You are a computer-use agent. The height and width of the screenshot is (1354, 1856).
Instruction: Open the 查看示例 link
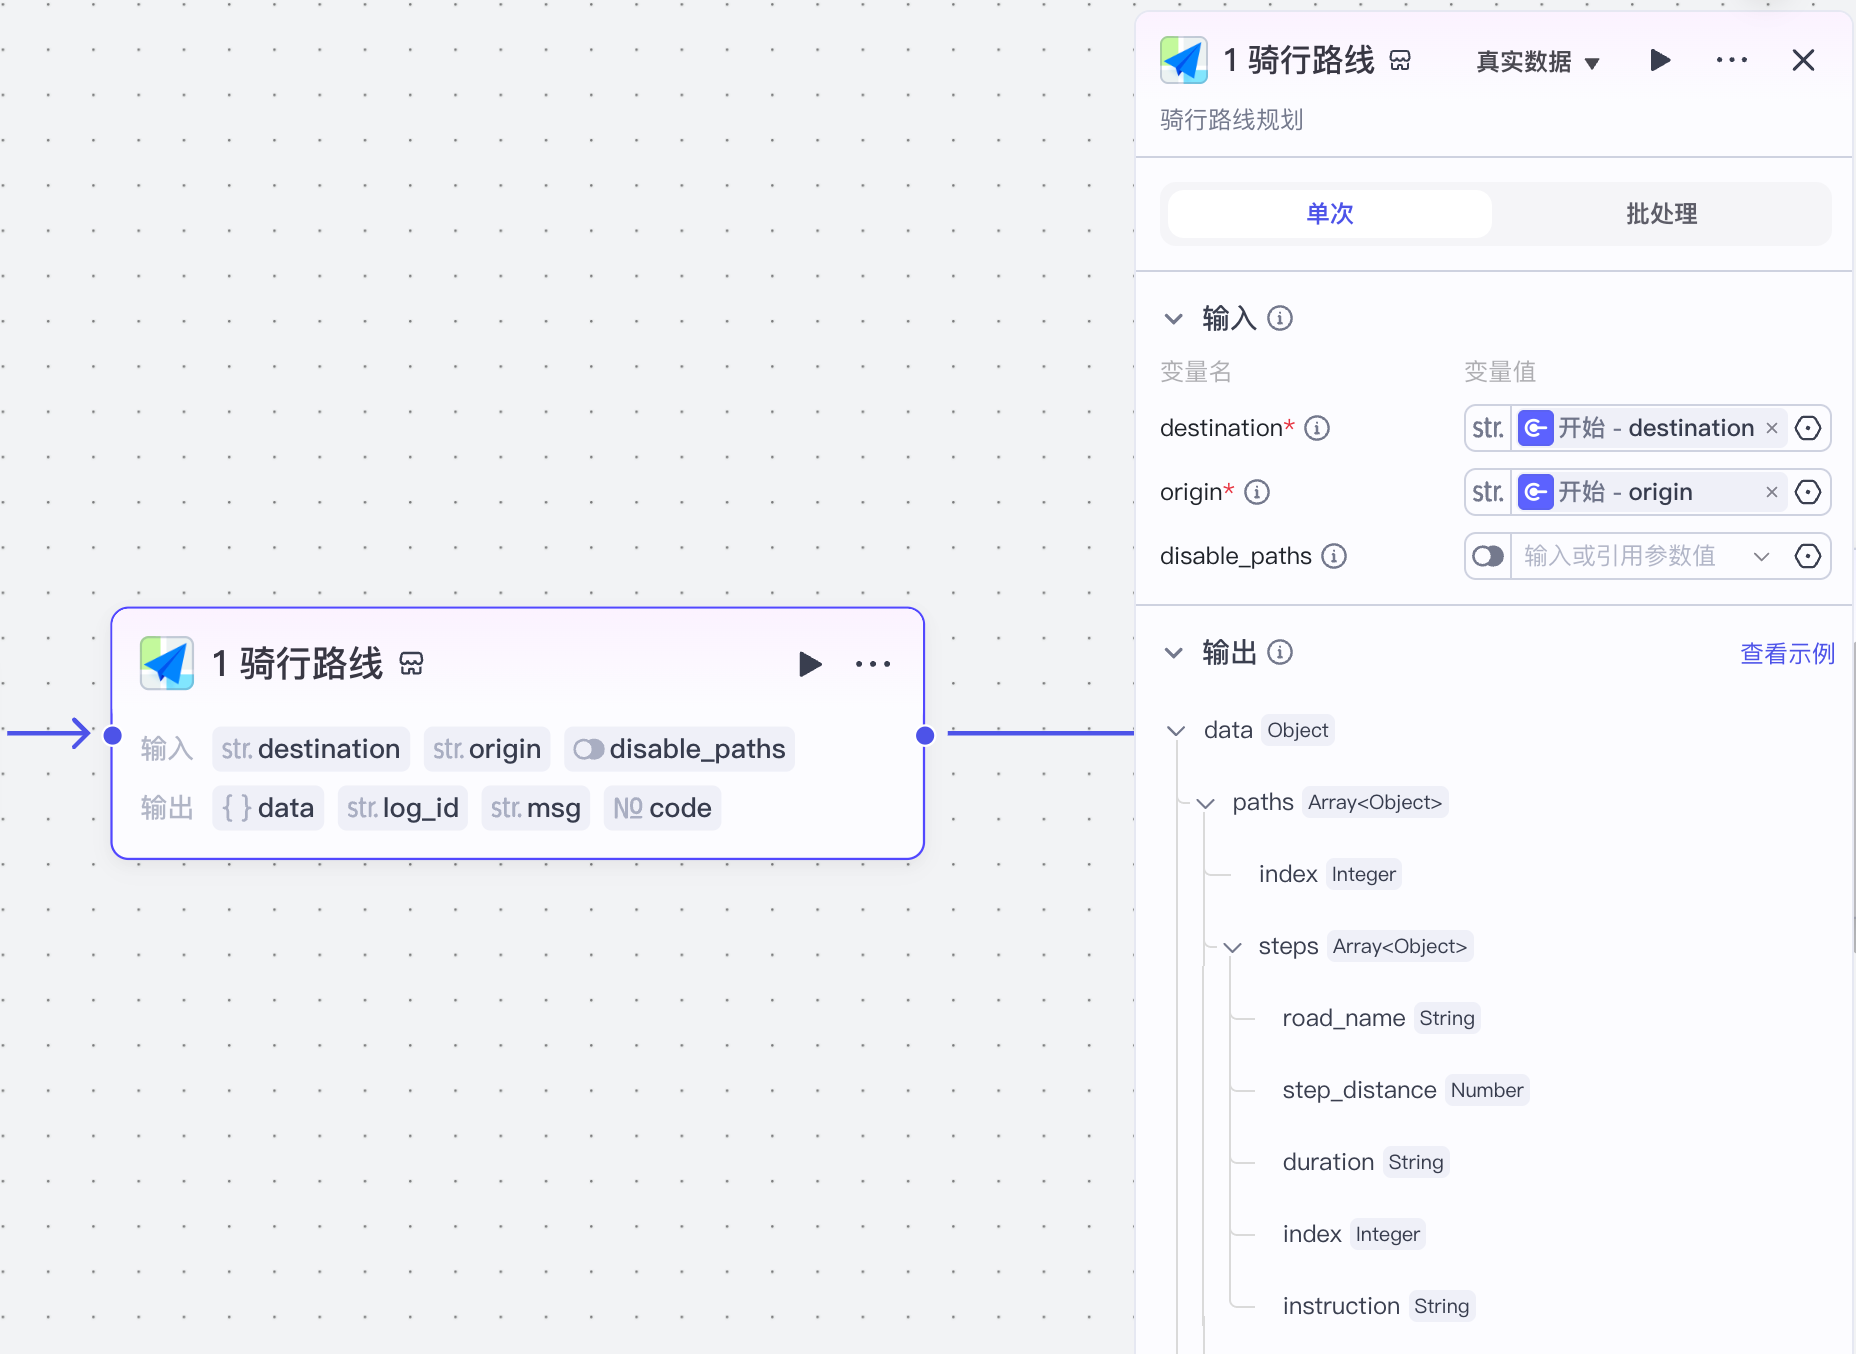click(x=1787, y=654)
